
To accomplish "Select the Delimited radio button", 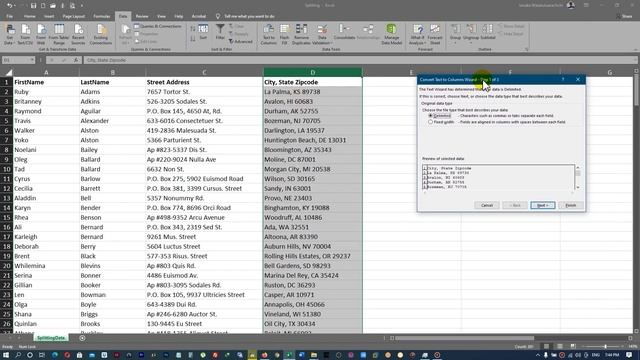I will tap(430, 116).
